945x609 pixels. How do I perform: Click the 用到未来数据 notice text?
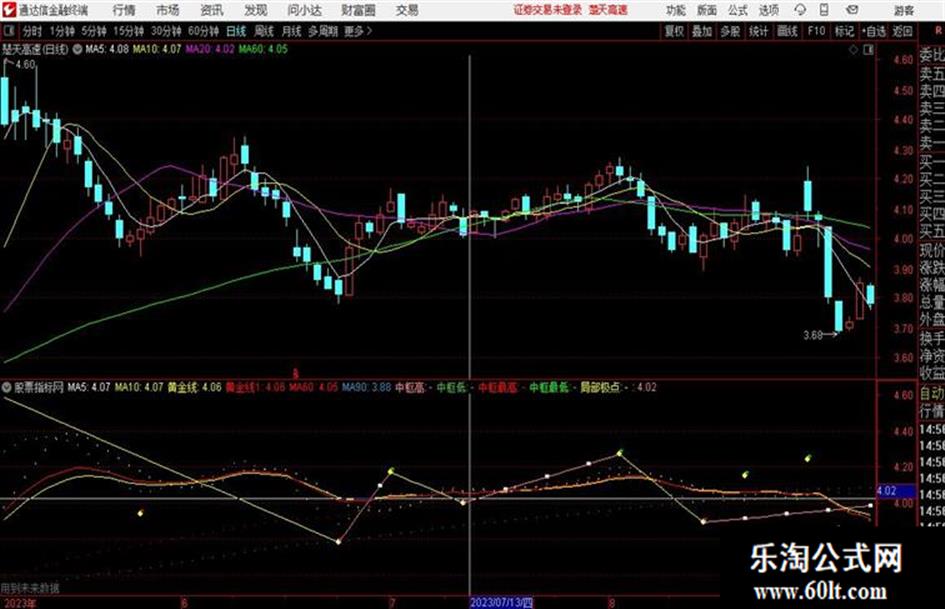30,588
